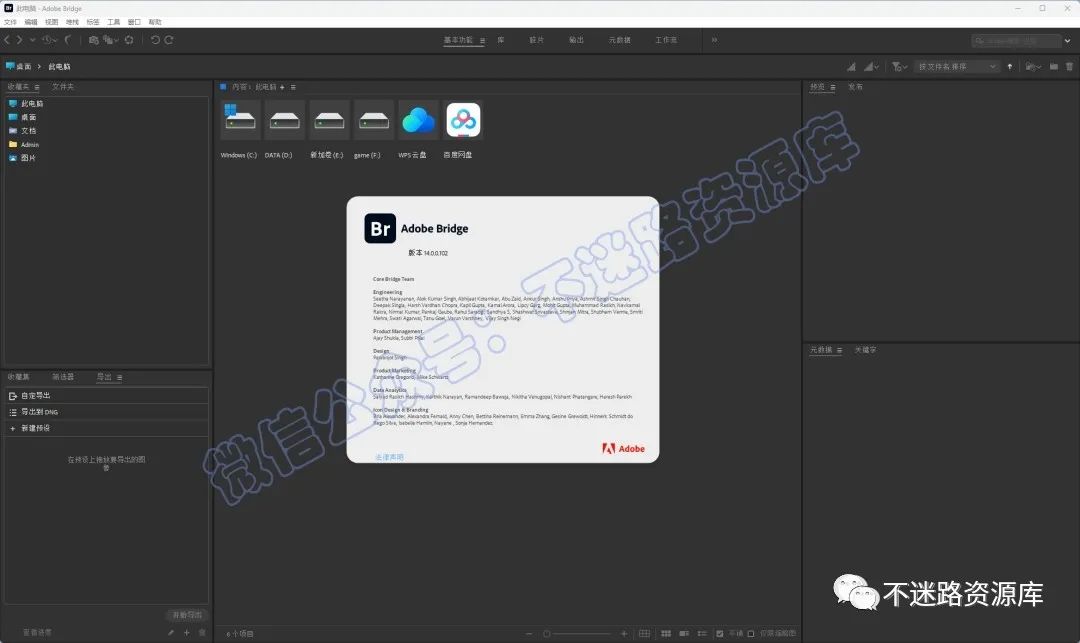Open the 收藏夹 panel menu icon

click(x=37, y=87)
